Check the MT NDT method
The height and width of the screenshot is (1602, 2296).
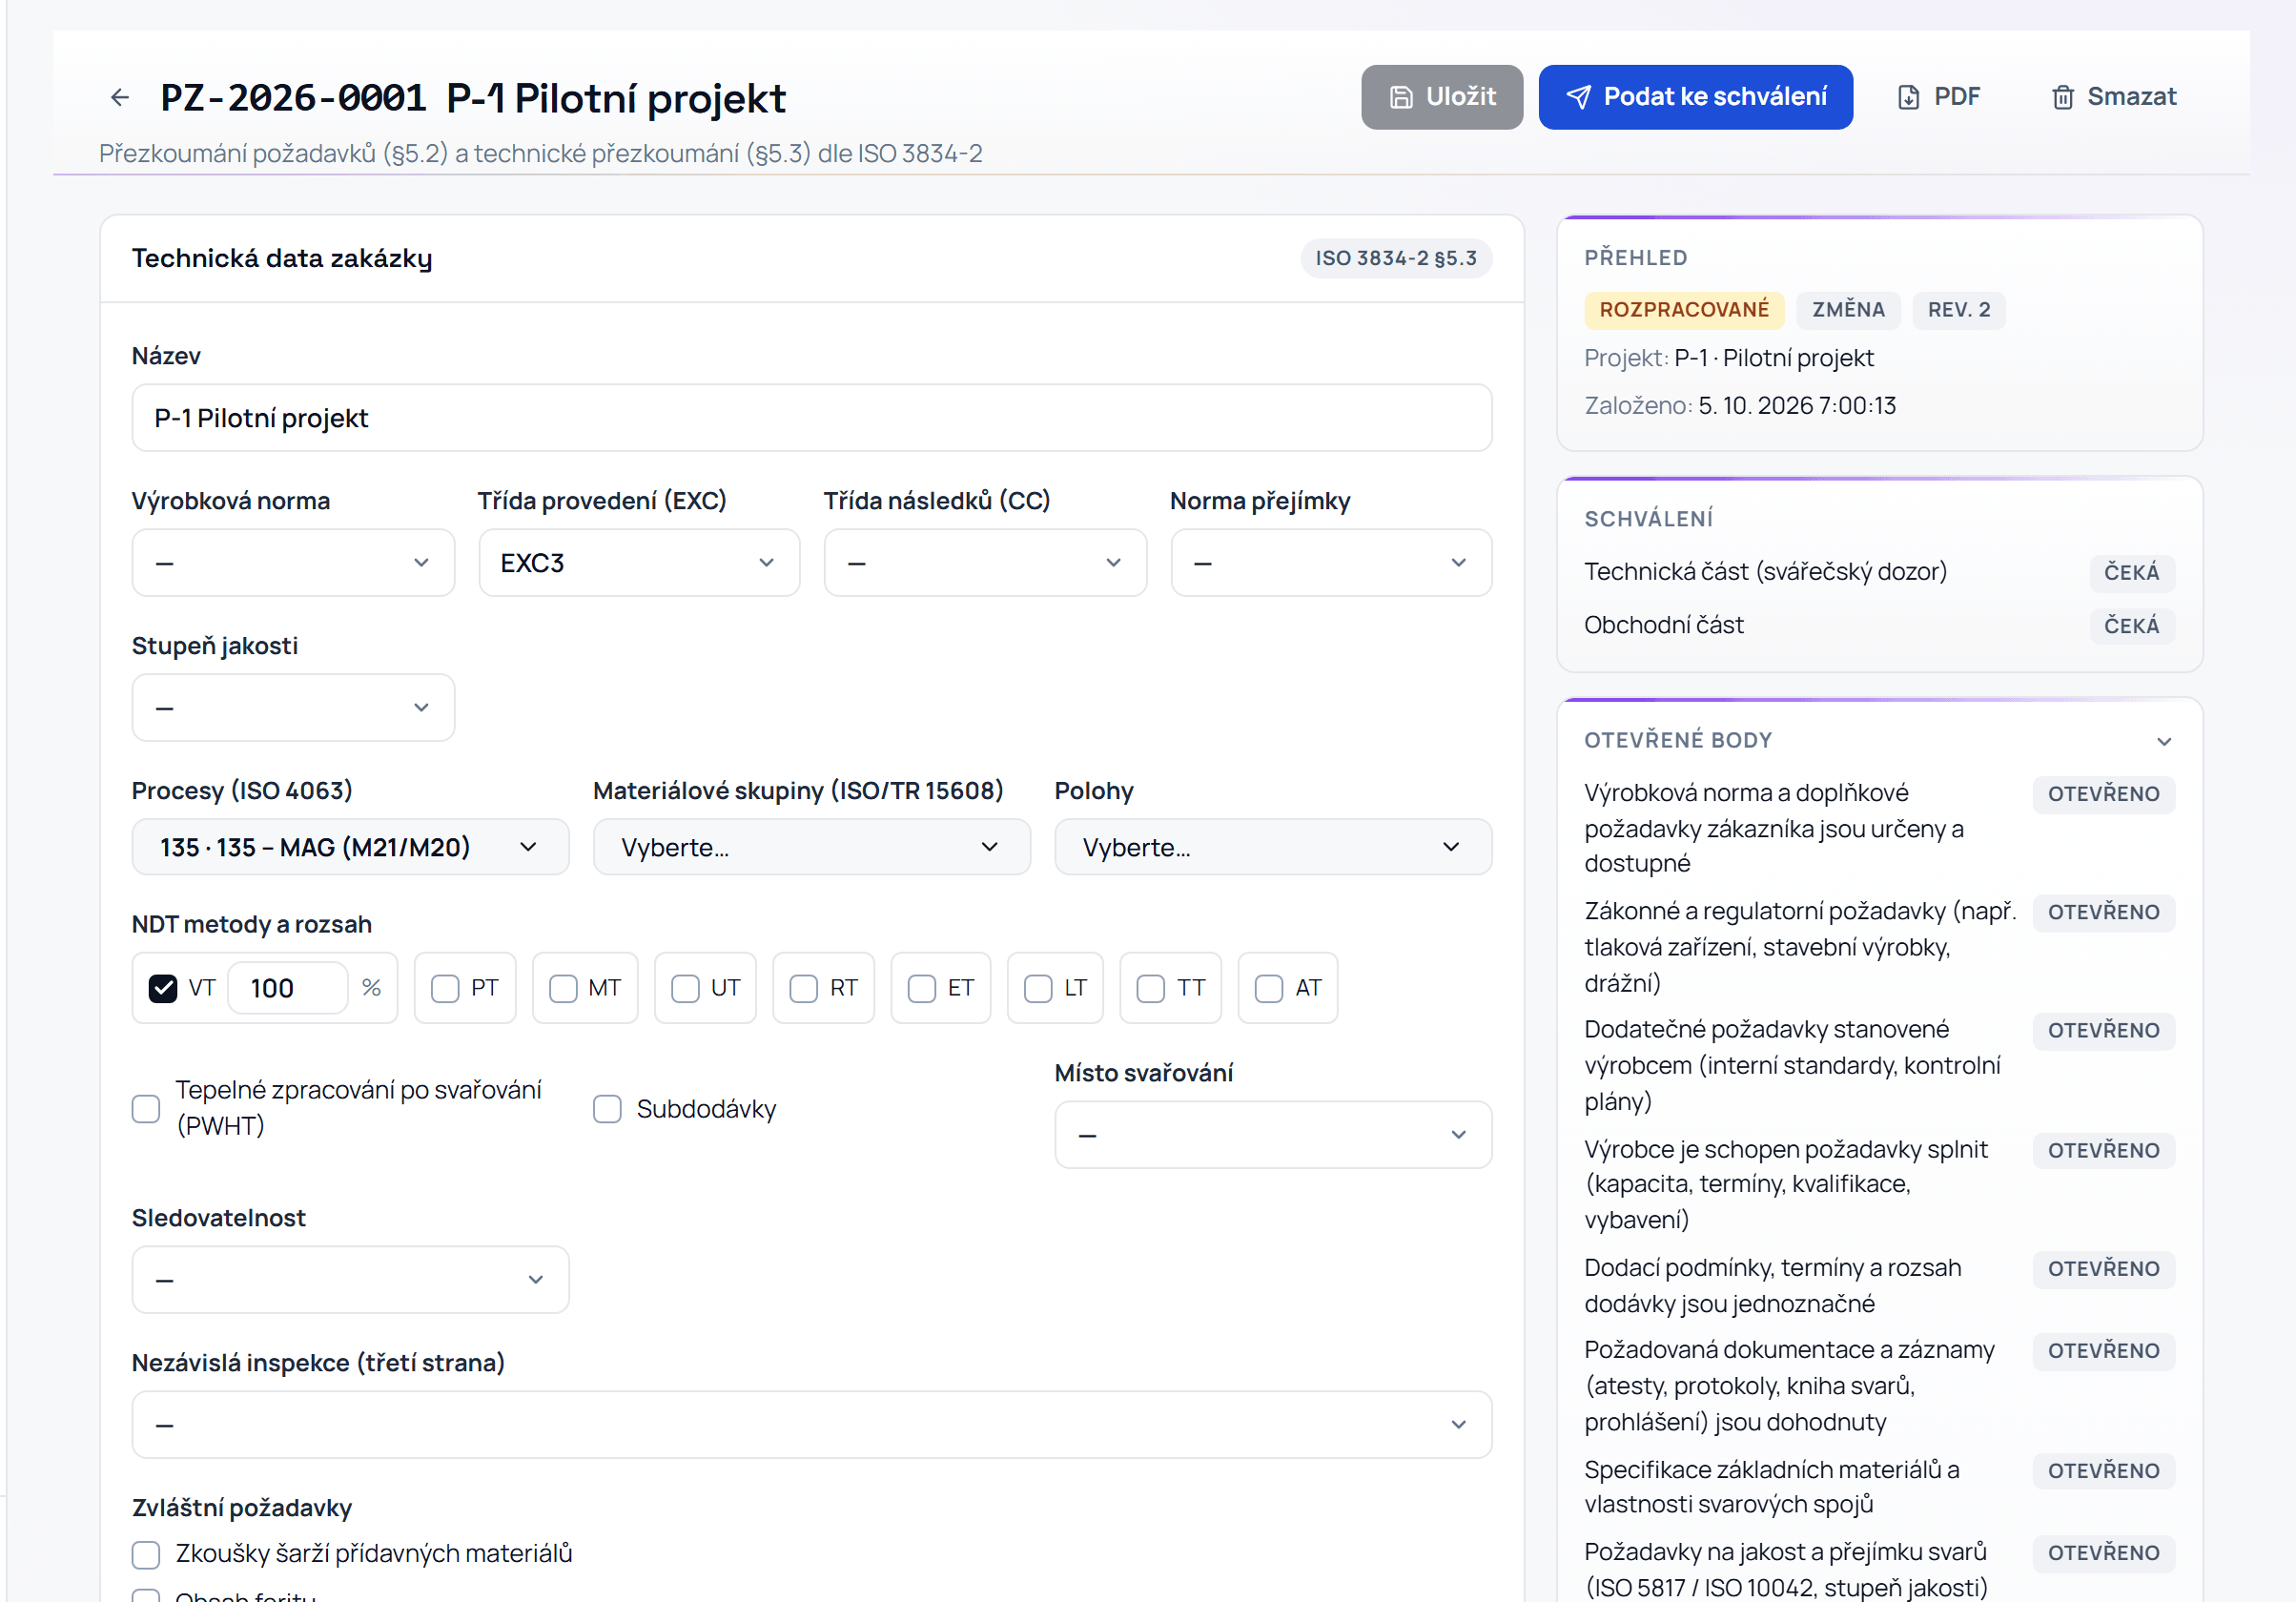click(x=563, y=988)
